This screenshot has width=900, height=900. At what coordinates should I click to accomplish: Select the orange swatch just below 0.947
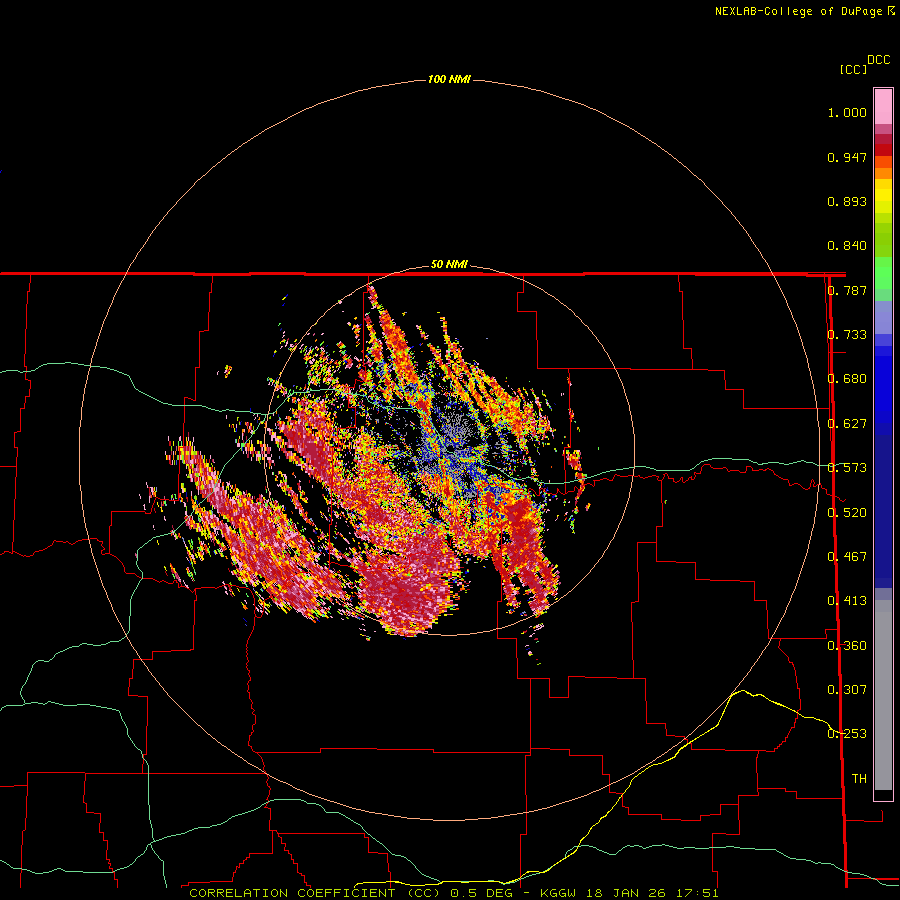883,162
